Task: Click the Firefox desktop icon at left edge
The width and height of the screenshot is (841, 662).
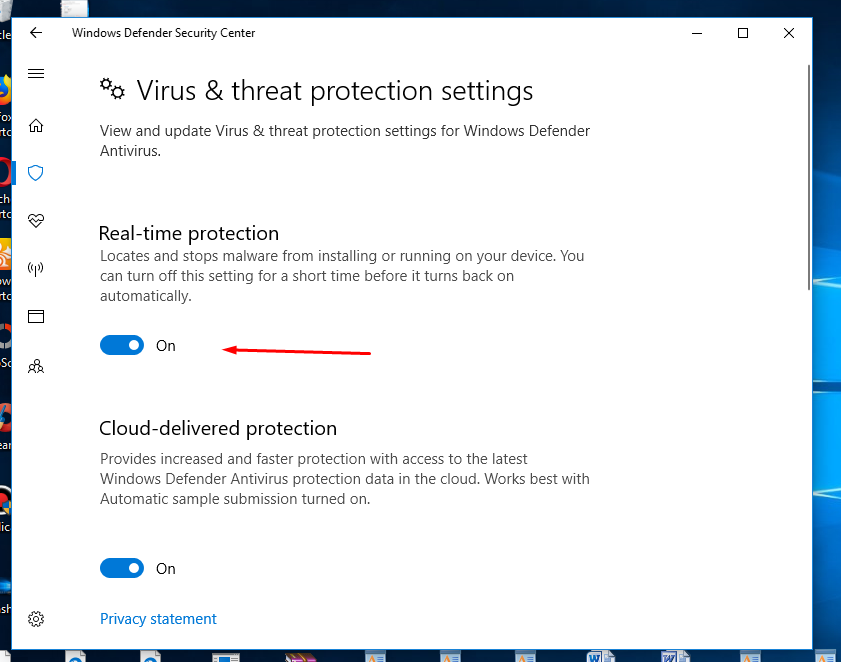Action: [x=5, y=90]
